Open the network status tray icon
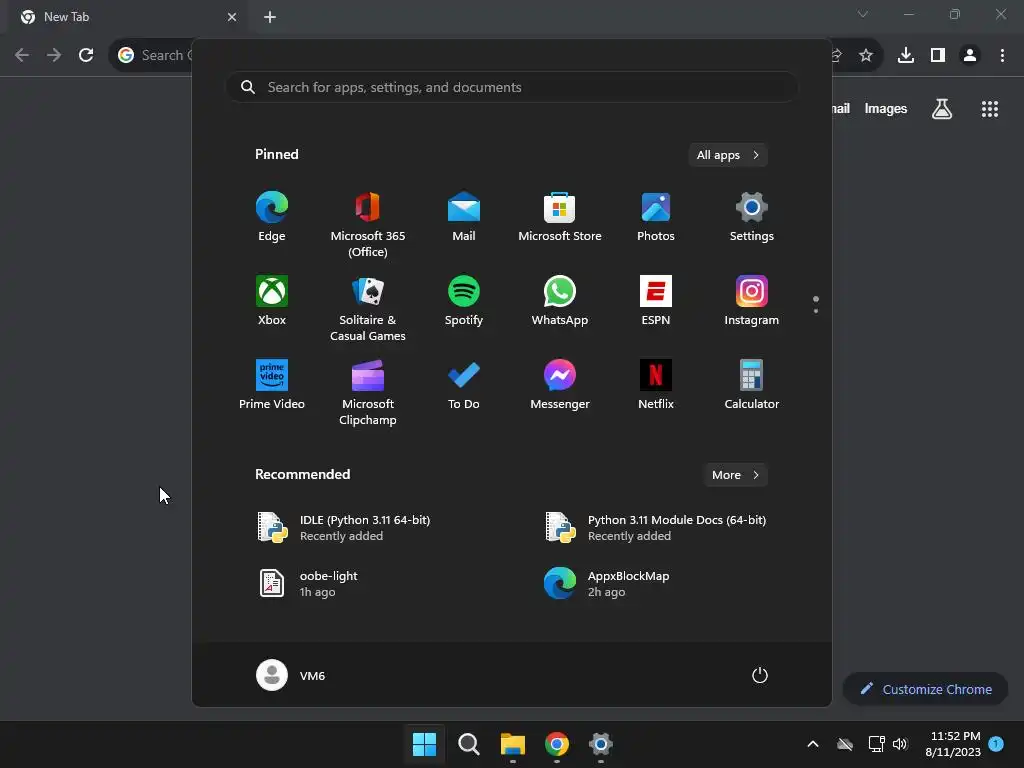 [x=876, y=744]
